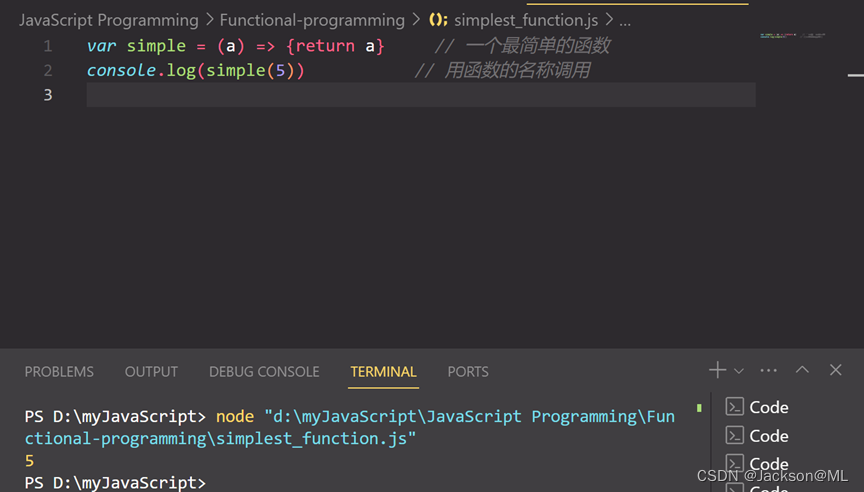864x492 pixels.
Task: Select the TERMINAL tab
Action: (383, 372)
